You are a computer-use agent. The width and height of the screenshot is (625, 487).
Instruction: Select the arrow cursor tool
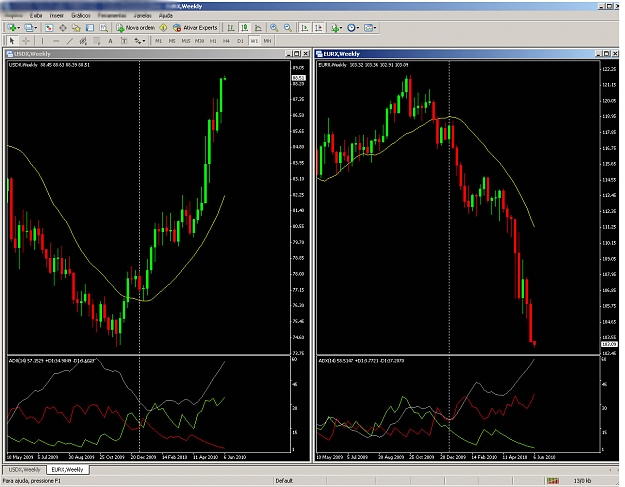[x=12, y=41]
